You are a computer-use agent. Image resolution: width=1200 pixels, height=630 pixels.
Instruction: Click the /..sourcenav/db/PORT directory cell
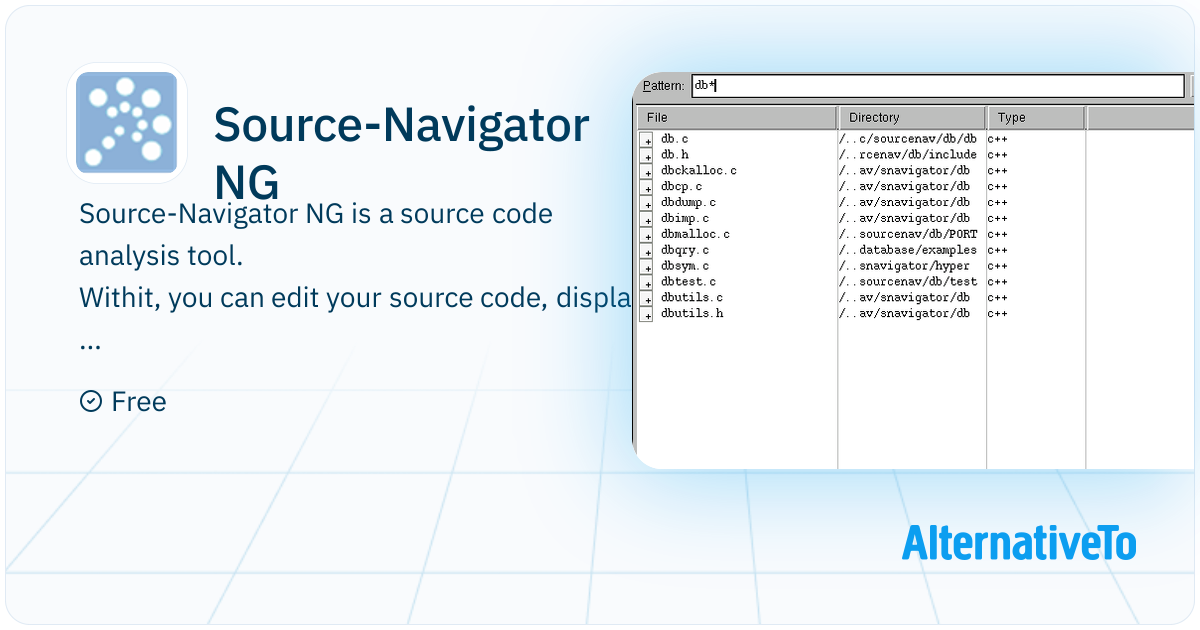click(x=908, y=234)
